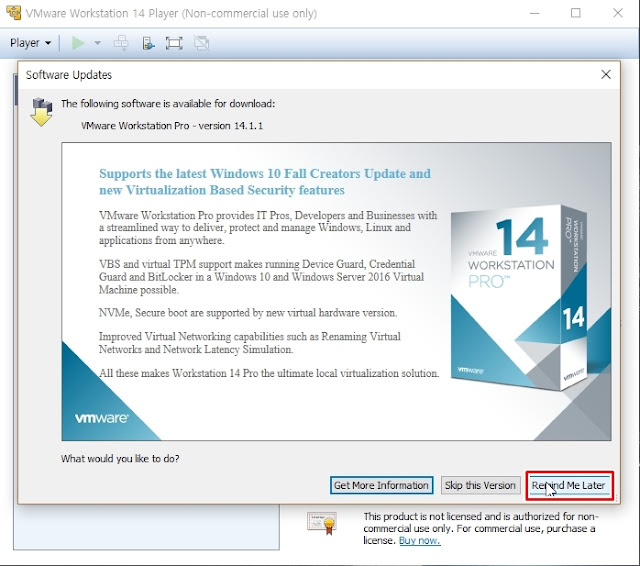Enter full screen mode icon
Image resolution: width=640 pixels, height=566 pixels.
[x=174, y=43]
